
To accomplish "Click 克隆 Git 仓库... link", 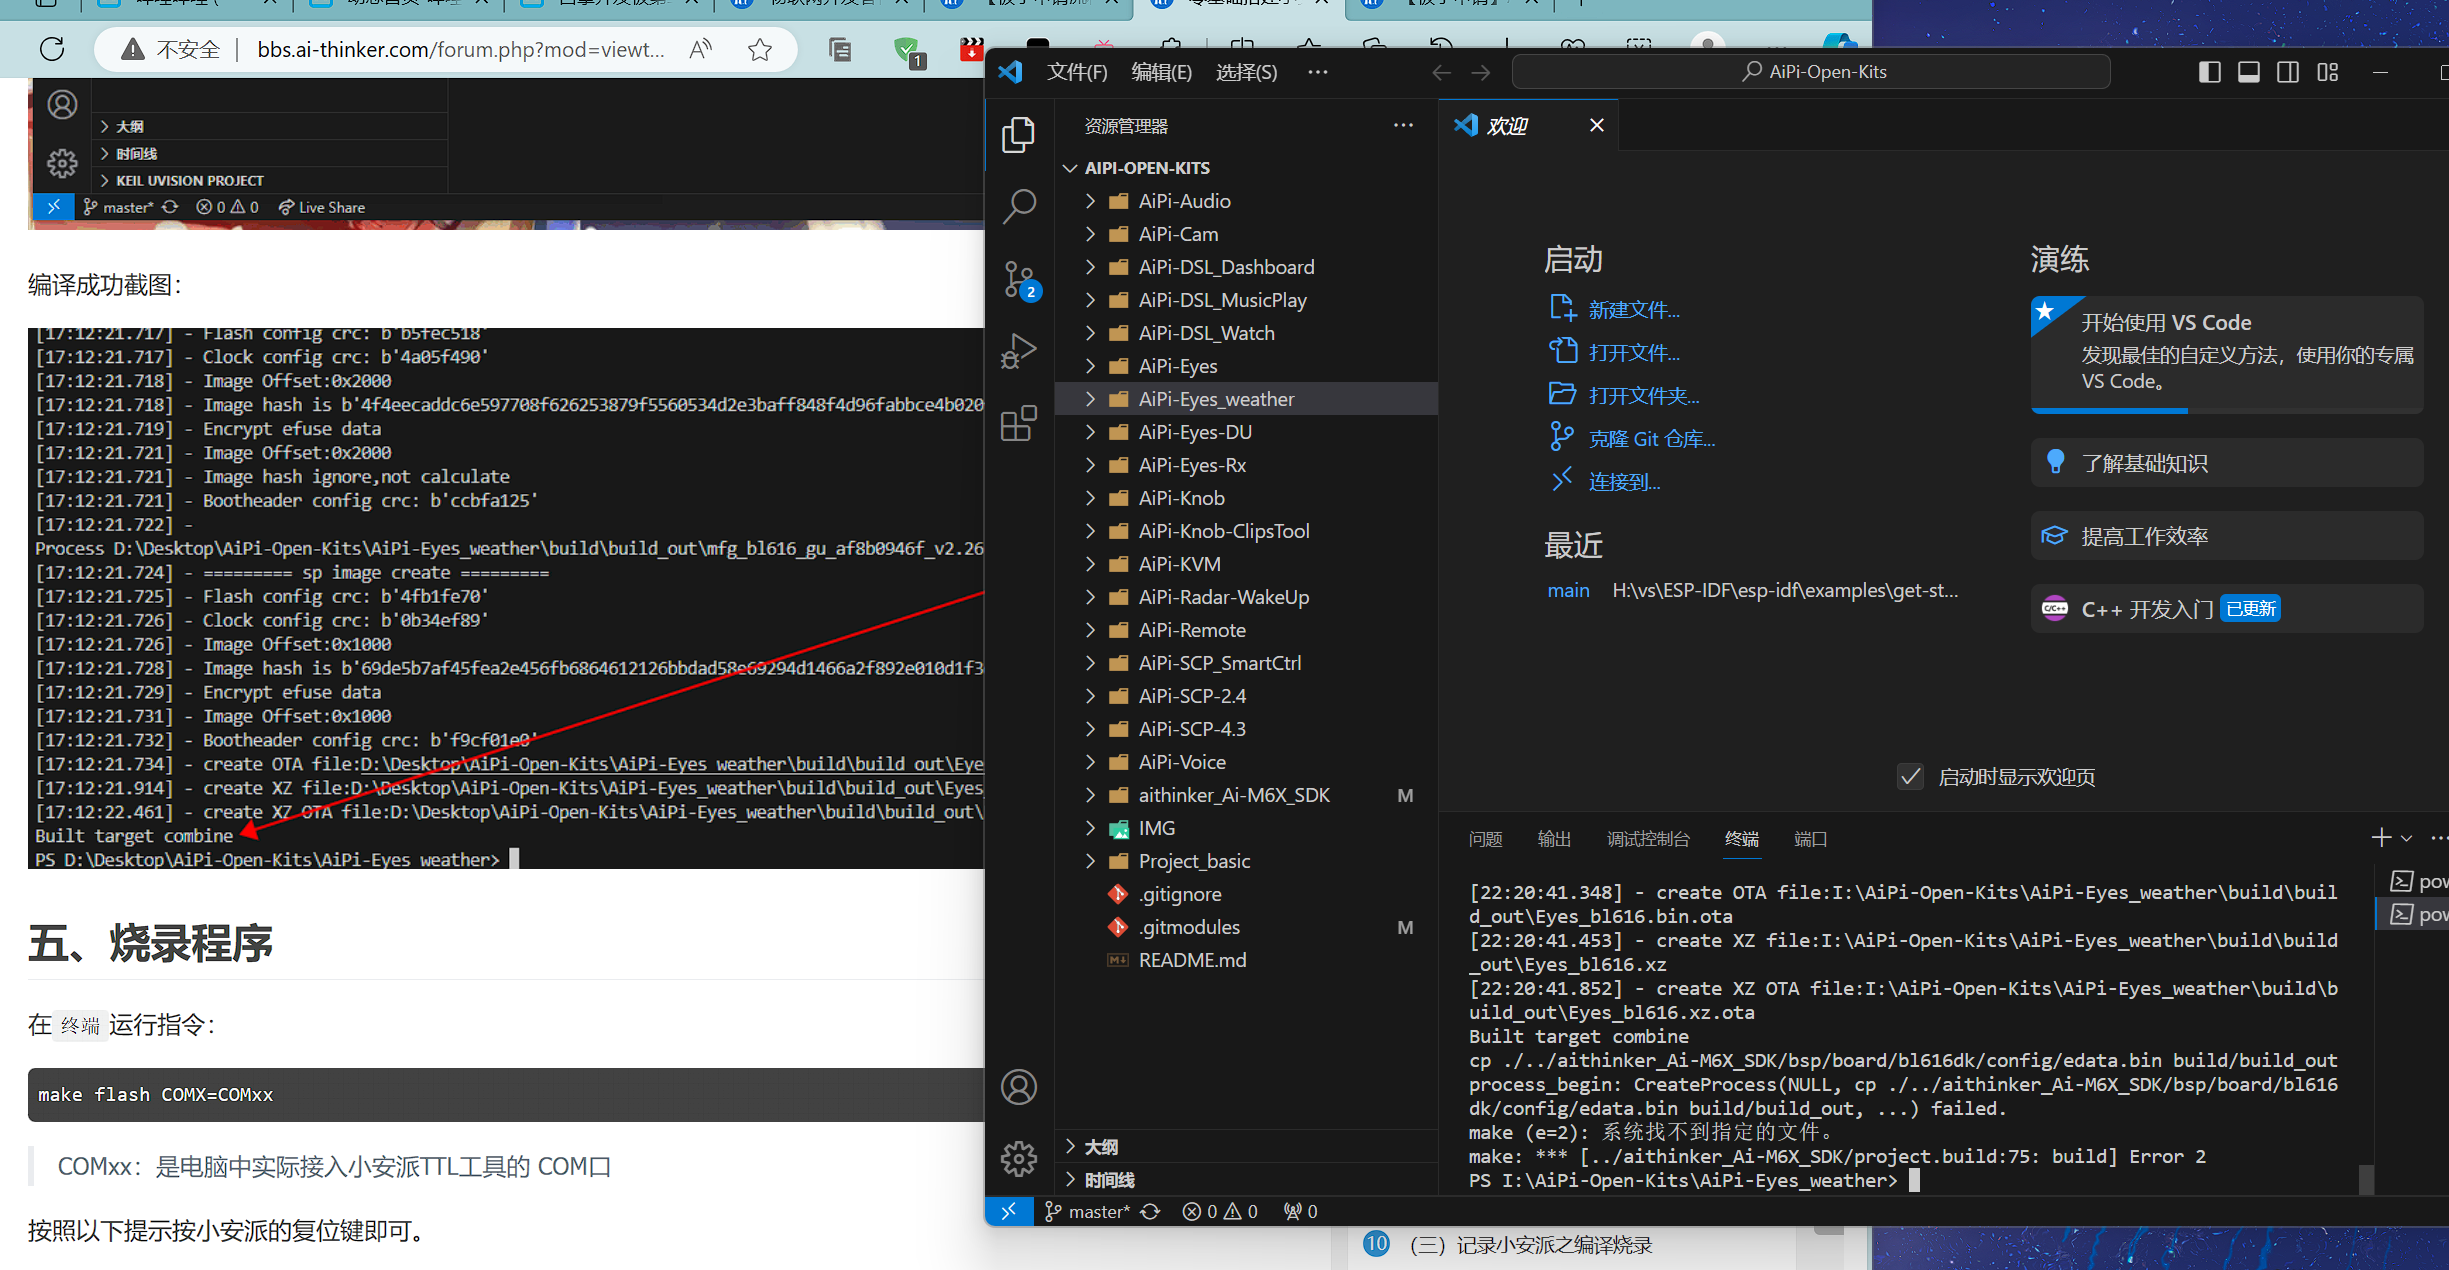I will pos(1652,439).
